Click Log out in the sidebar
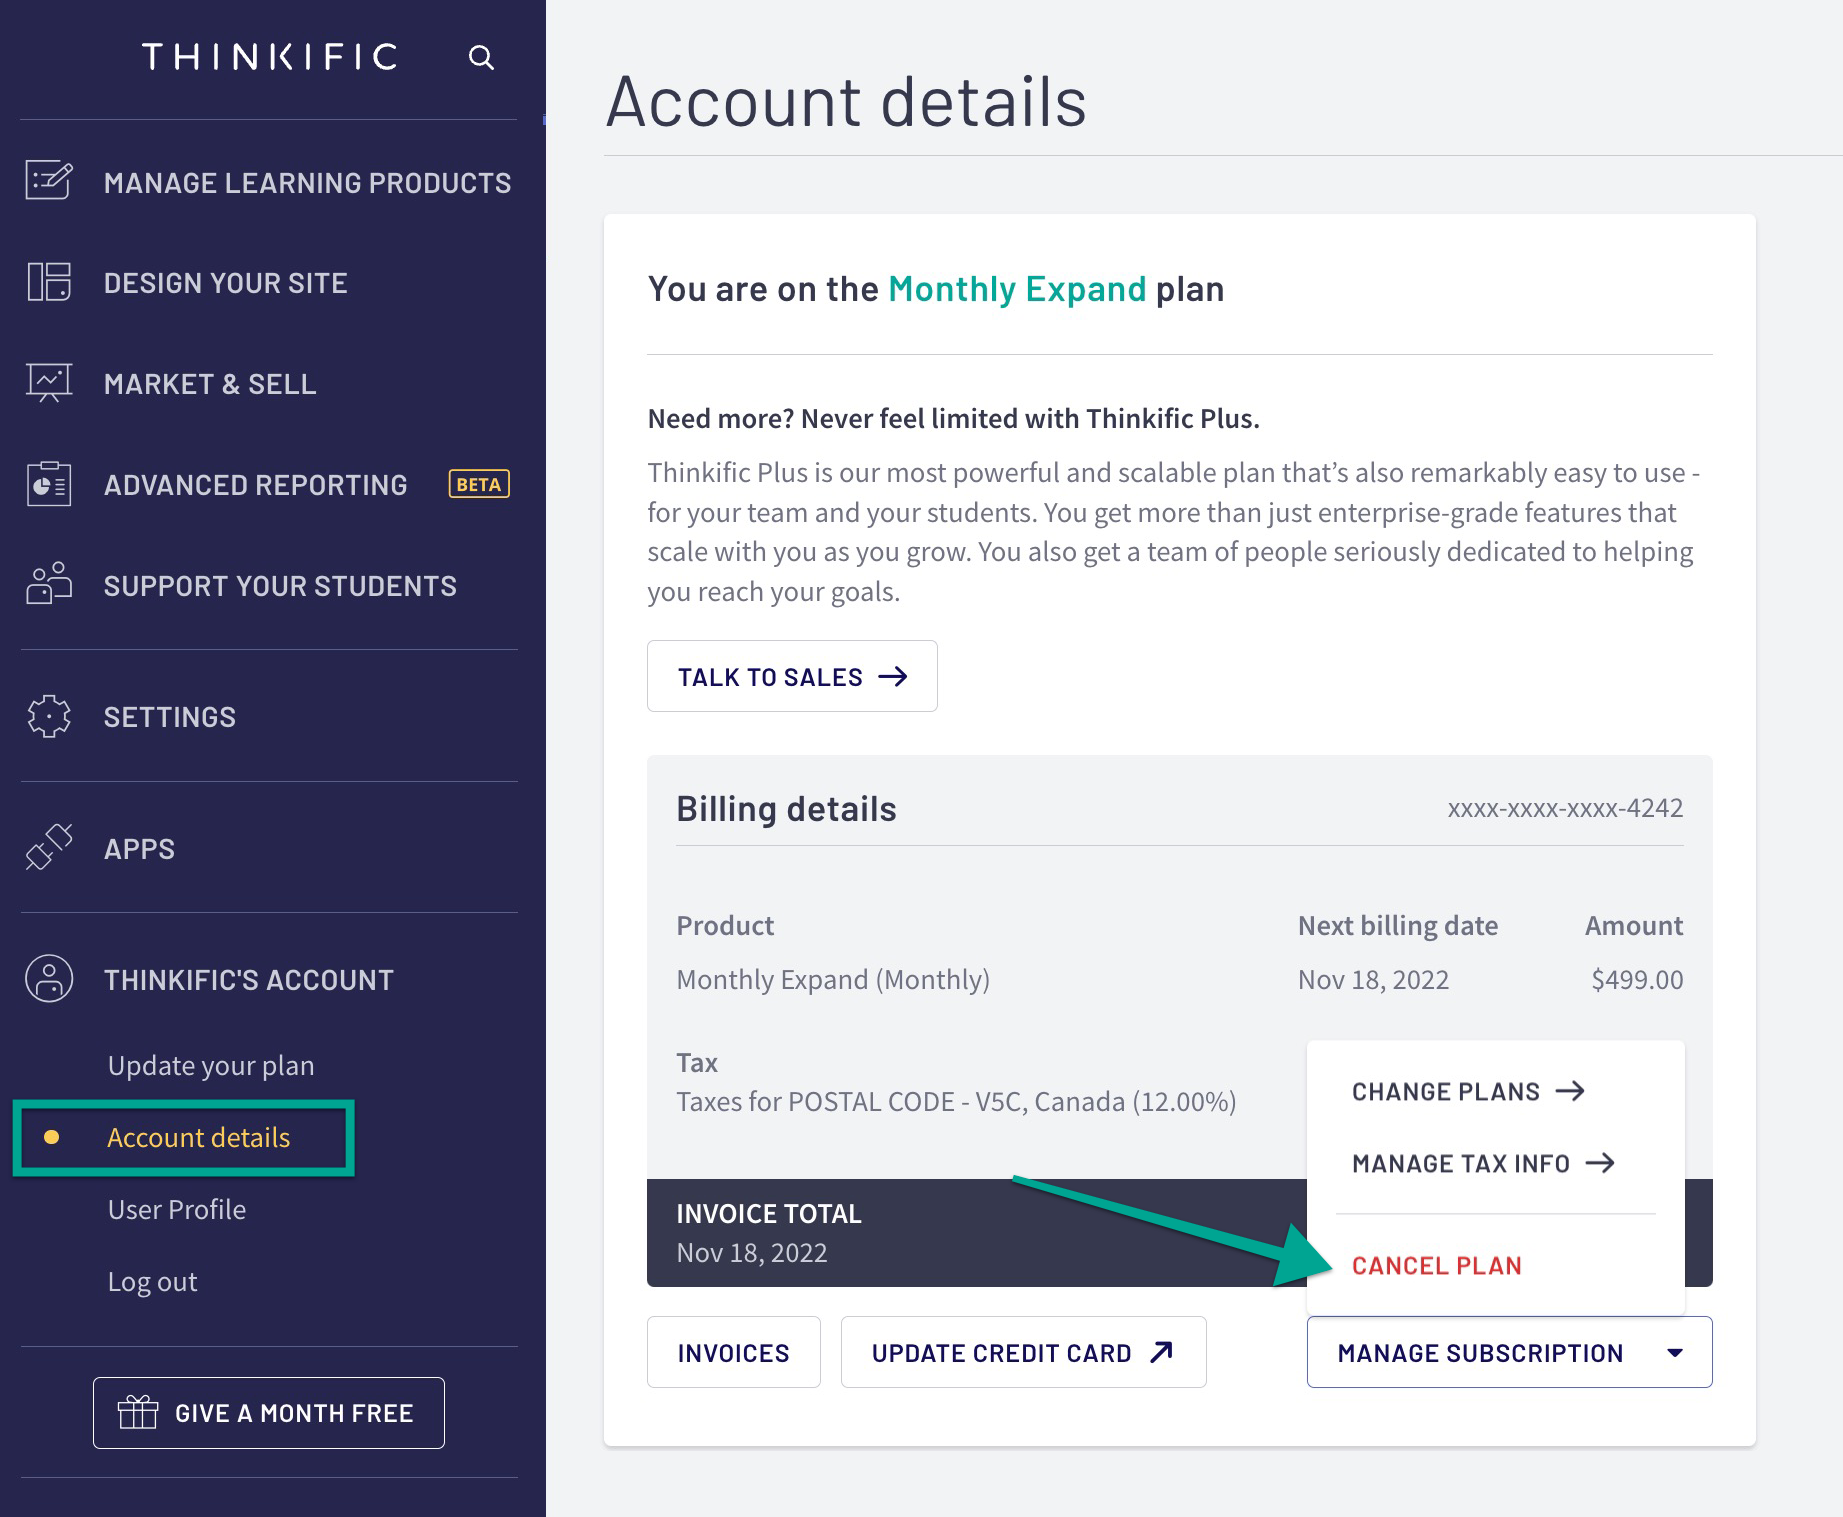 [153, 1282]
